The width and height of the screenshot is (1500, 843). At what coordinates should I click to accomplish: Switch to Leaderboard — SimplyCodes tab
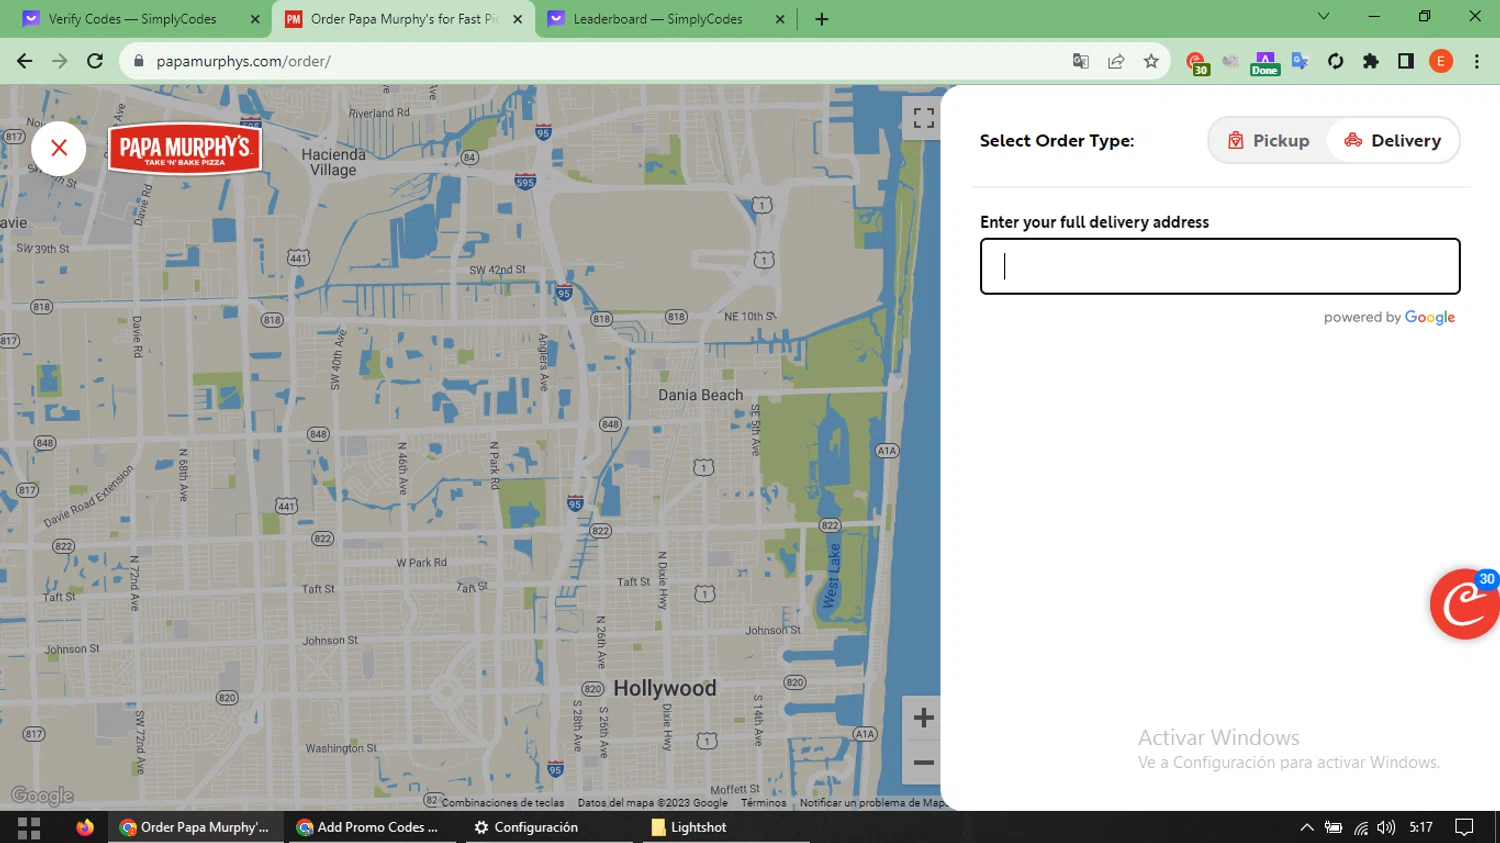(x=657, y=19)
